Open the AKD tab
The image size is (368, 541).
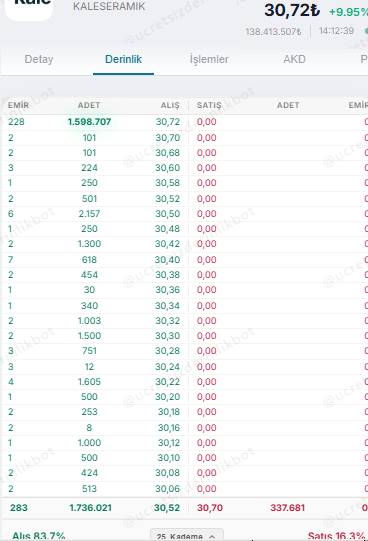click(294, 59)
